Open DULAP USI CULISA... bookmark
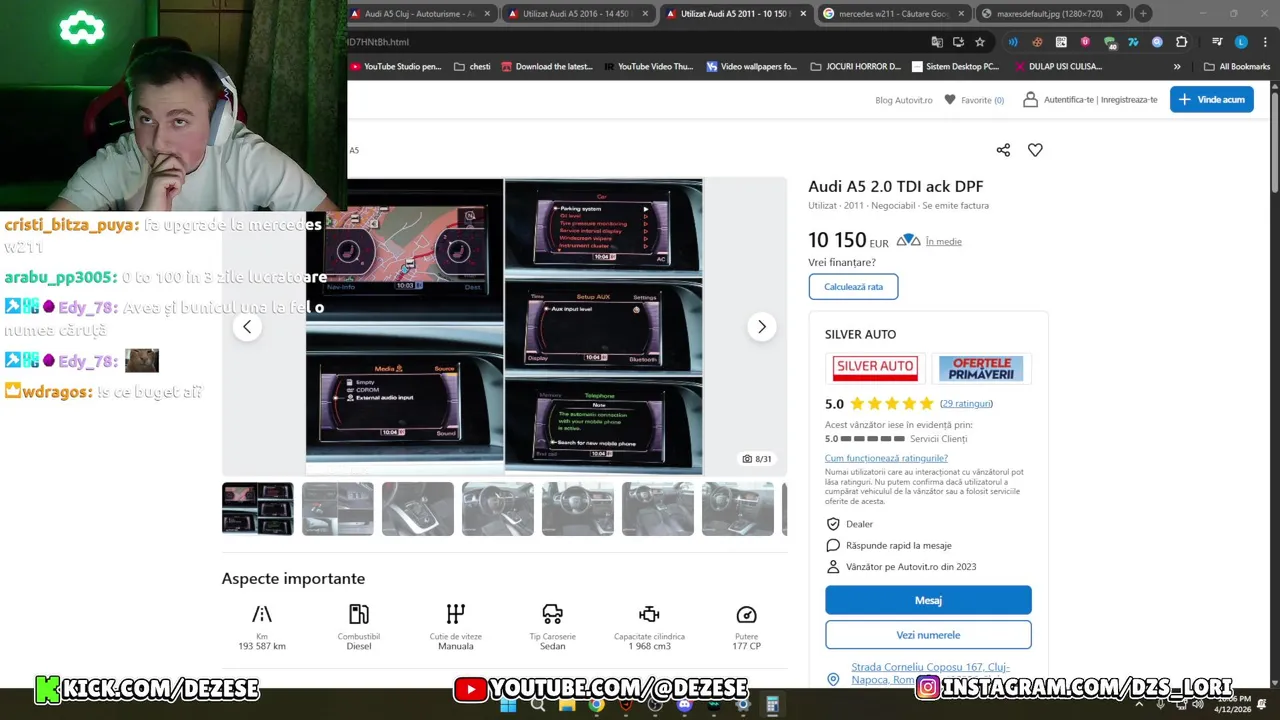The width and height of the screenshot is (1280, 720). tap(1058, 67)
